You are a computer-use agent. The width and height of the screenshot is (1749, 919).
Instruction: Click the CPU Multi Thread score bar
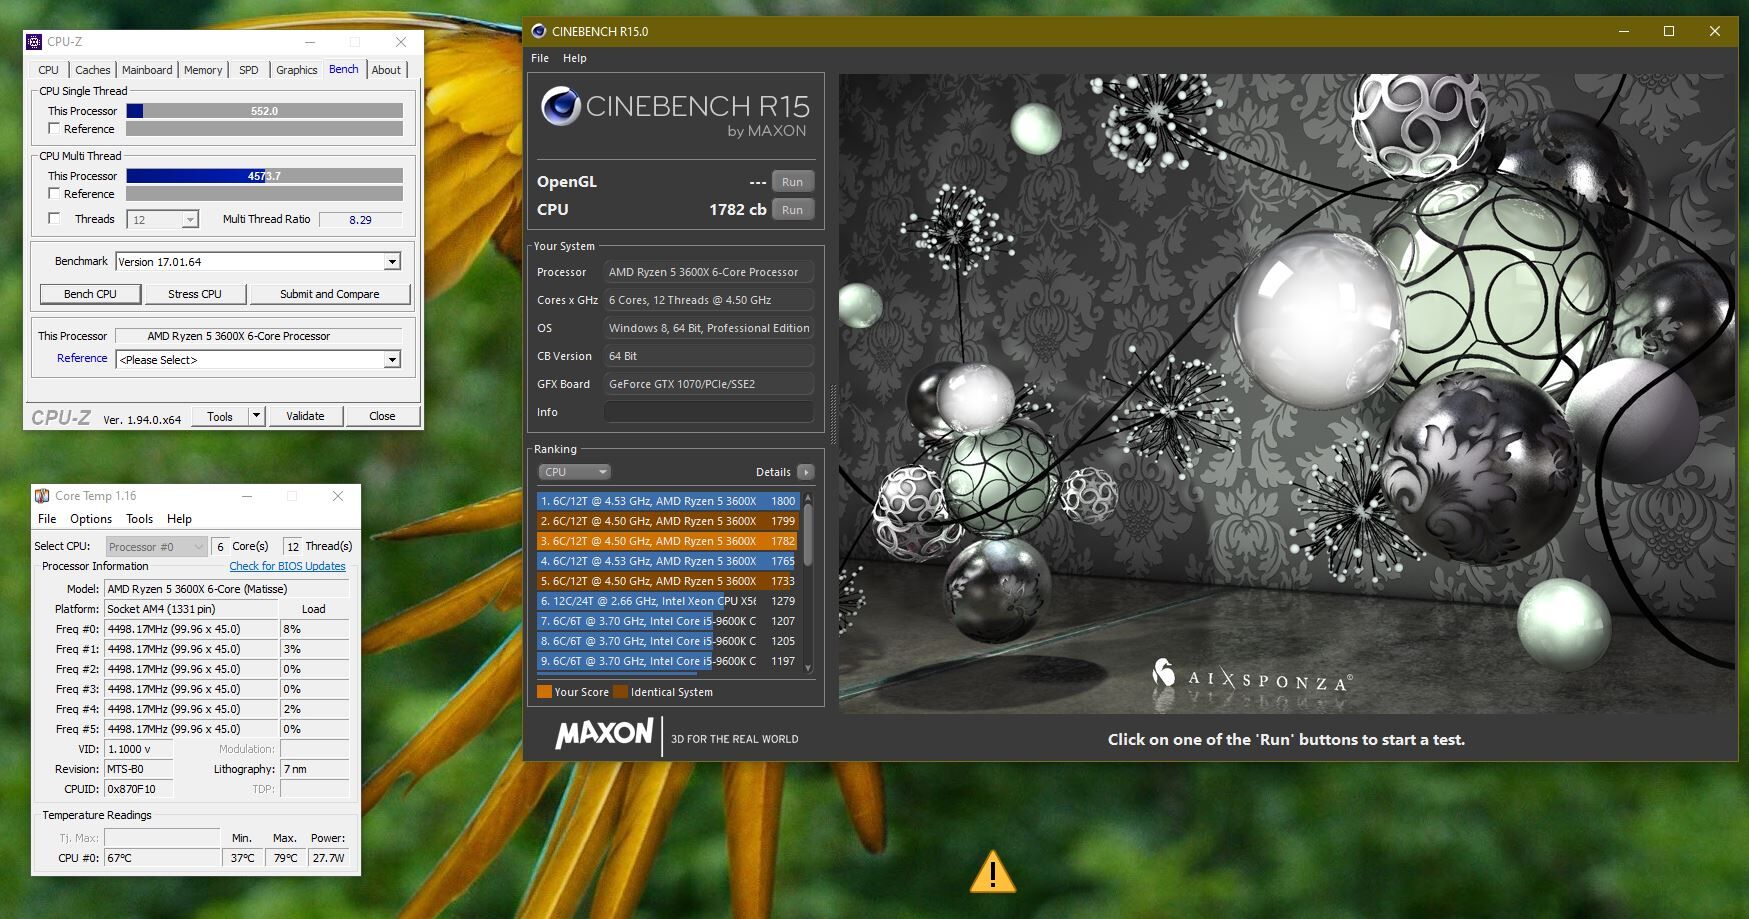[264, 176]
